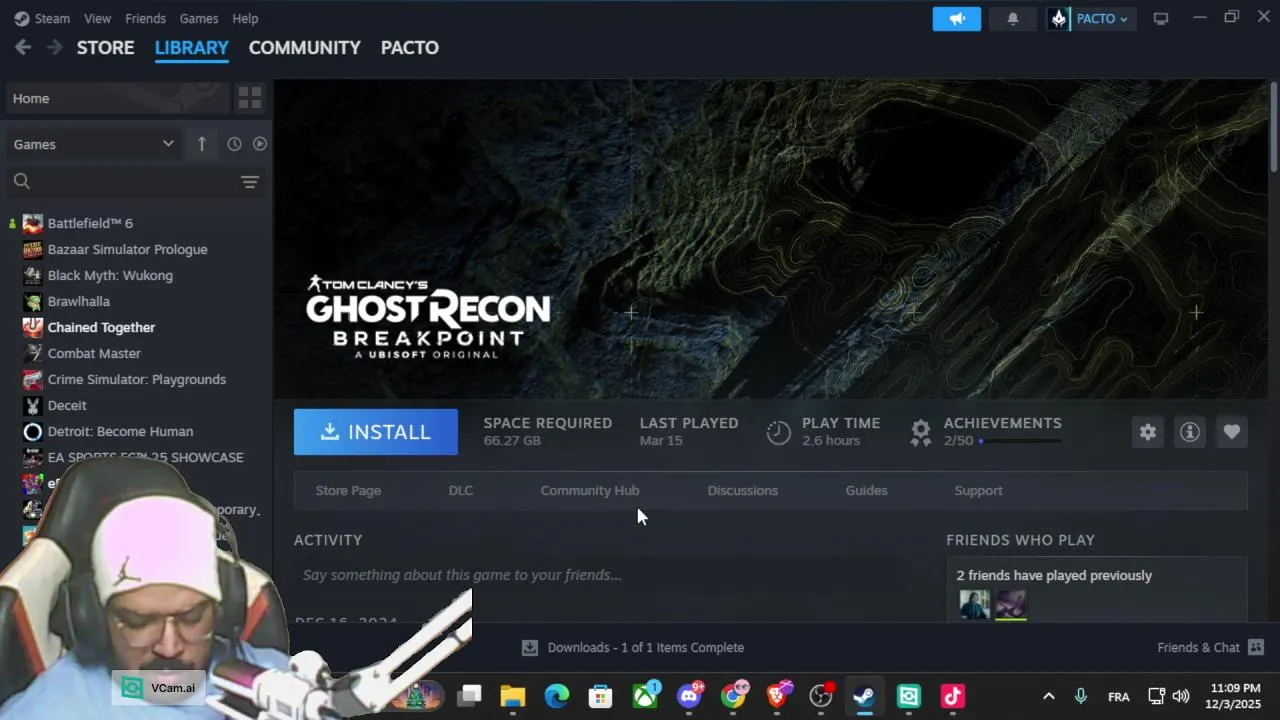
Task: Open the Support link
Action: tap(979, 491)
